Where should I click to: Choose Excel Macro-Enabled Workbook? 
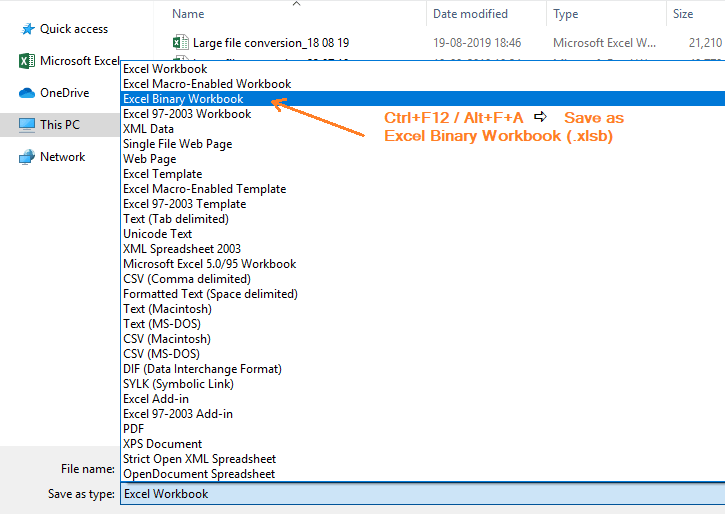click(423, 84)
